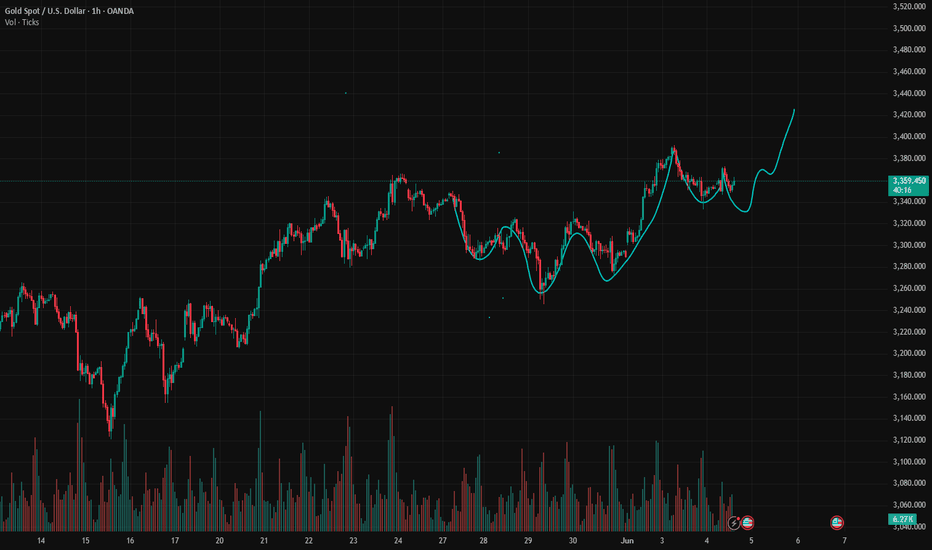Click the current price label 3,359.450

tap(908, 185)
